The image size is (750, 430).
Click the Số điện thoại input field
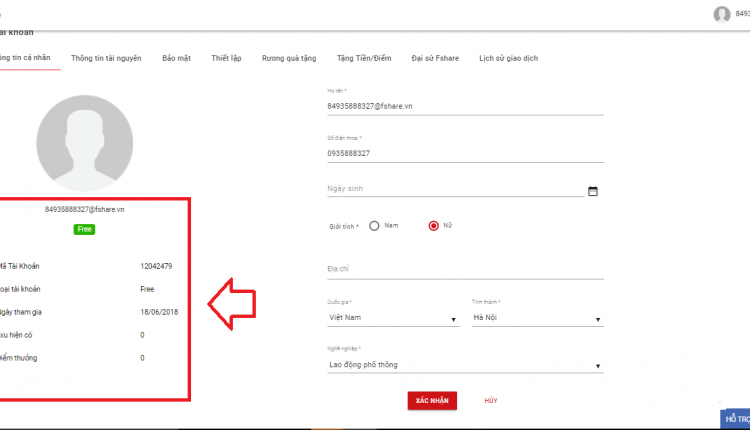point(465,154)
